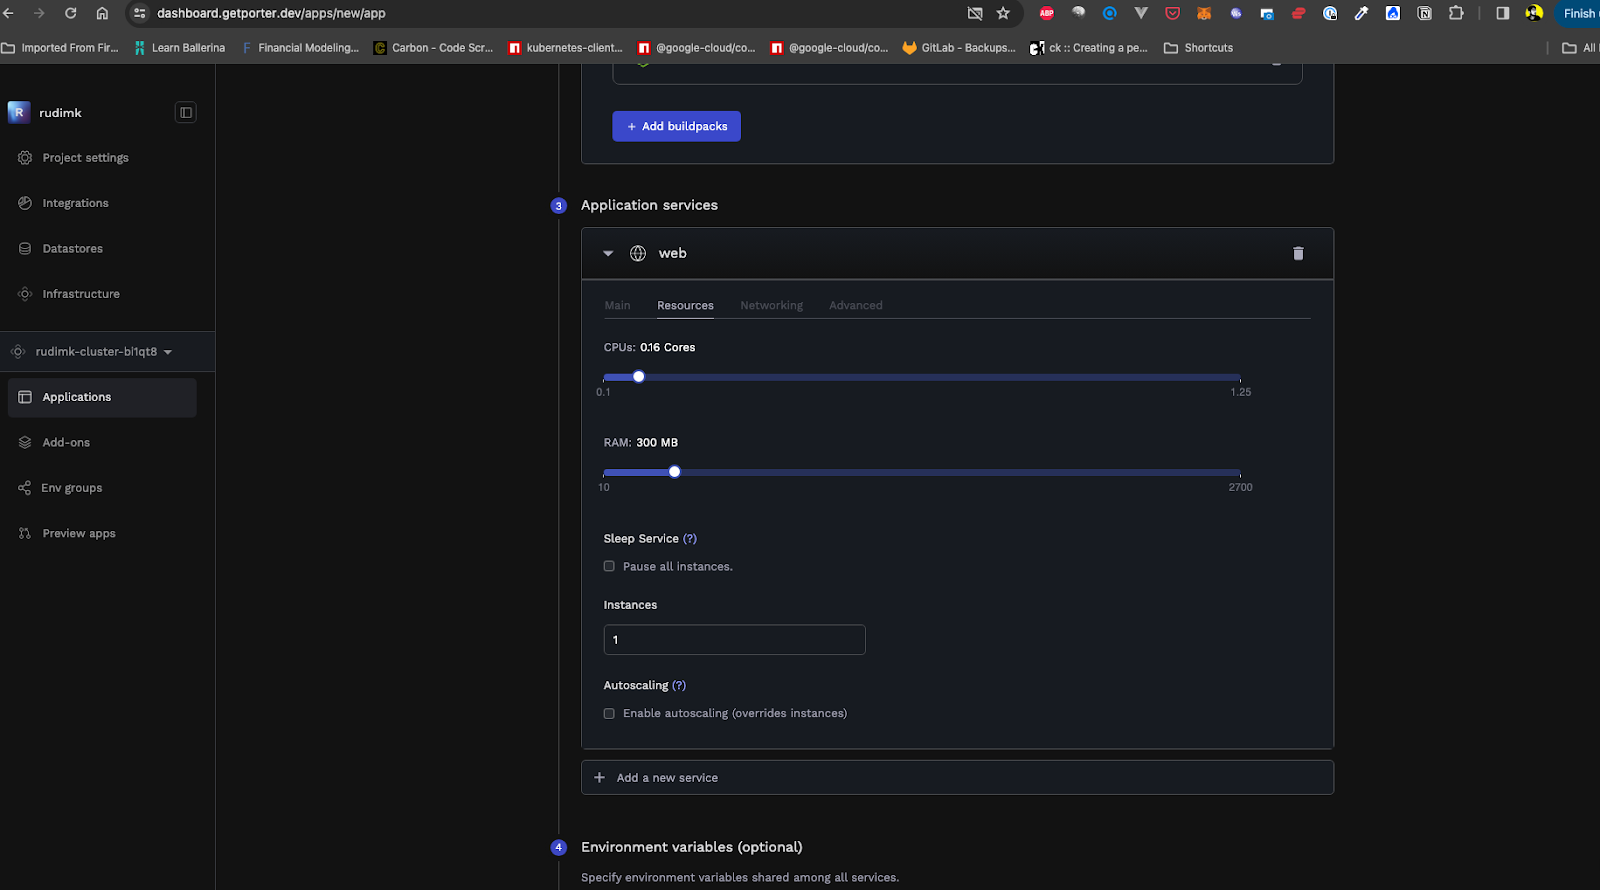The height and width of the screenshot is (890, 1600).
Task: Open Datastores icon in sidebar
Action: click(x=25, y=248)
